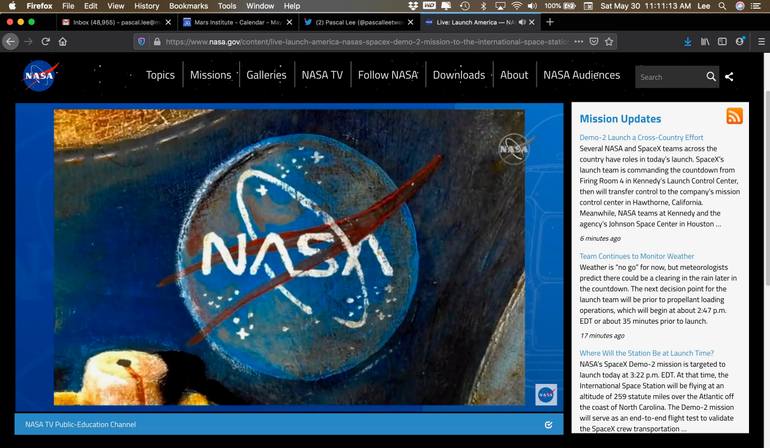Image resolution: width=770 pixels, height=448 pixels.
Task: Click the NASA TV live video player
Action: (289, 257)
